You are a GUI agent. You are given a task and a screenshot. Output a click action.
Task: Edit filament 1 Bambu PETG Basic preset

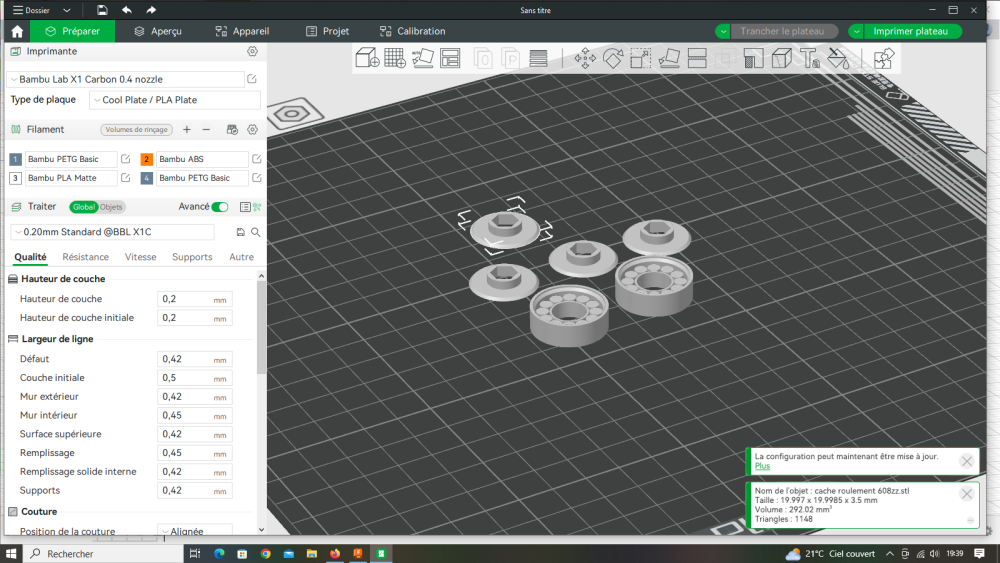pos(126,159)
